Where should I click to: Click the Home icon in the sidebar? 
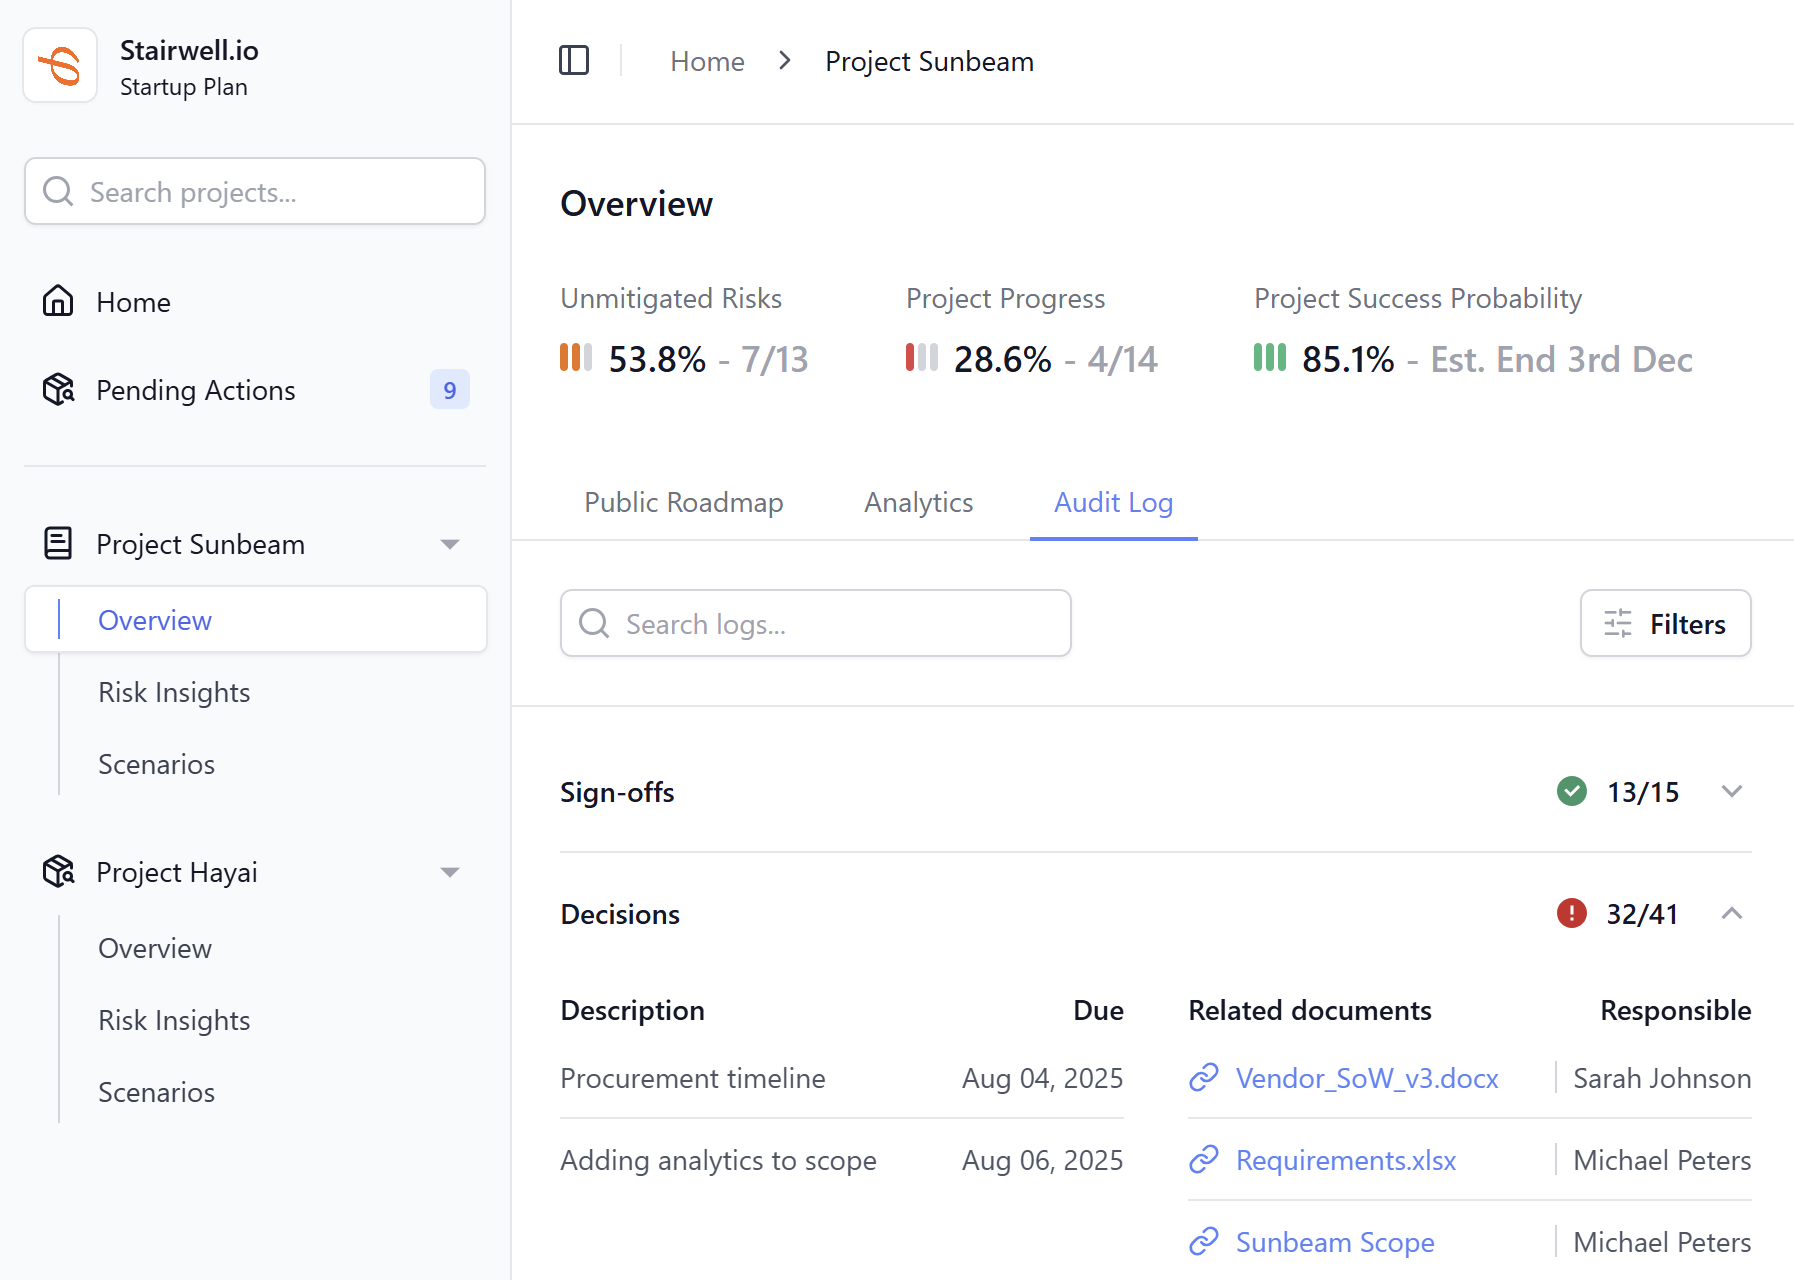(x=57, y=301)
